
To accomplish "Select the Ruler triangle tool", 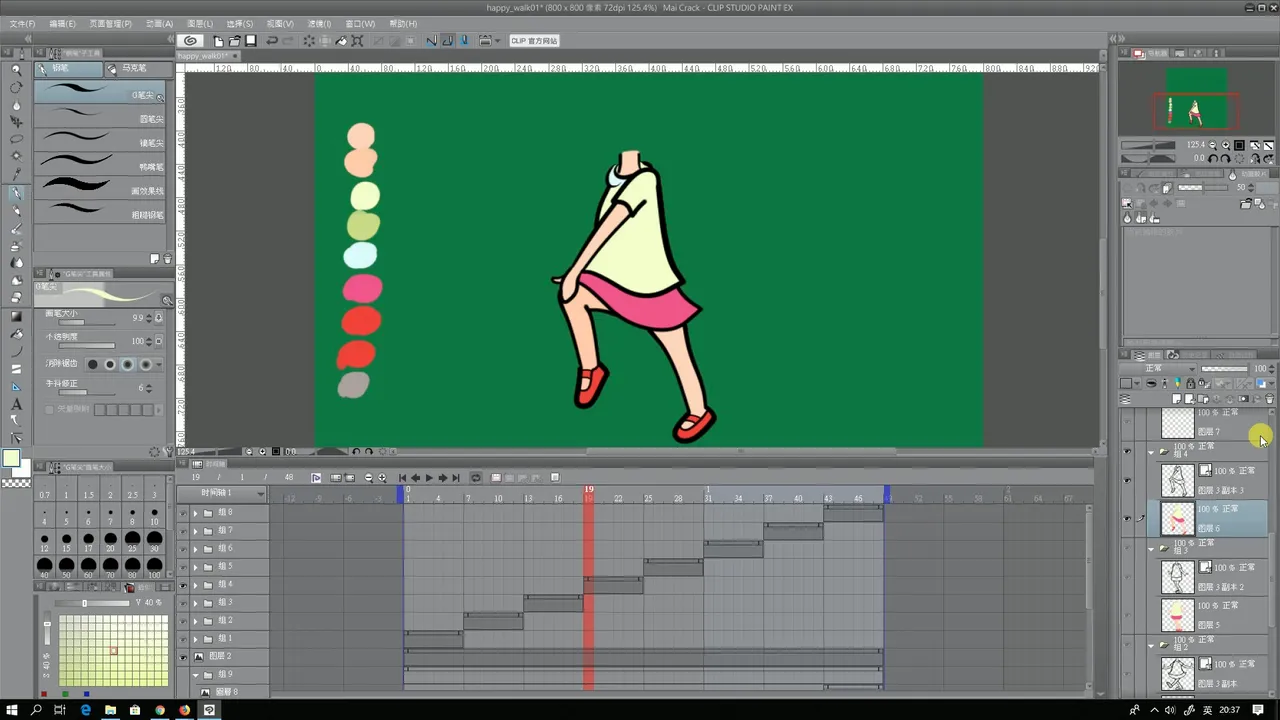I will coord(16,387).
